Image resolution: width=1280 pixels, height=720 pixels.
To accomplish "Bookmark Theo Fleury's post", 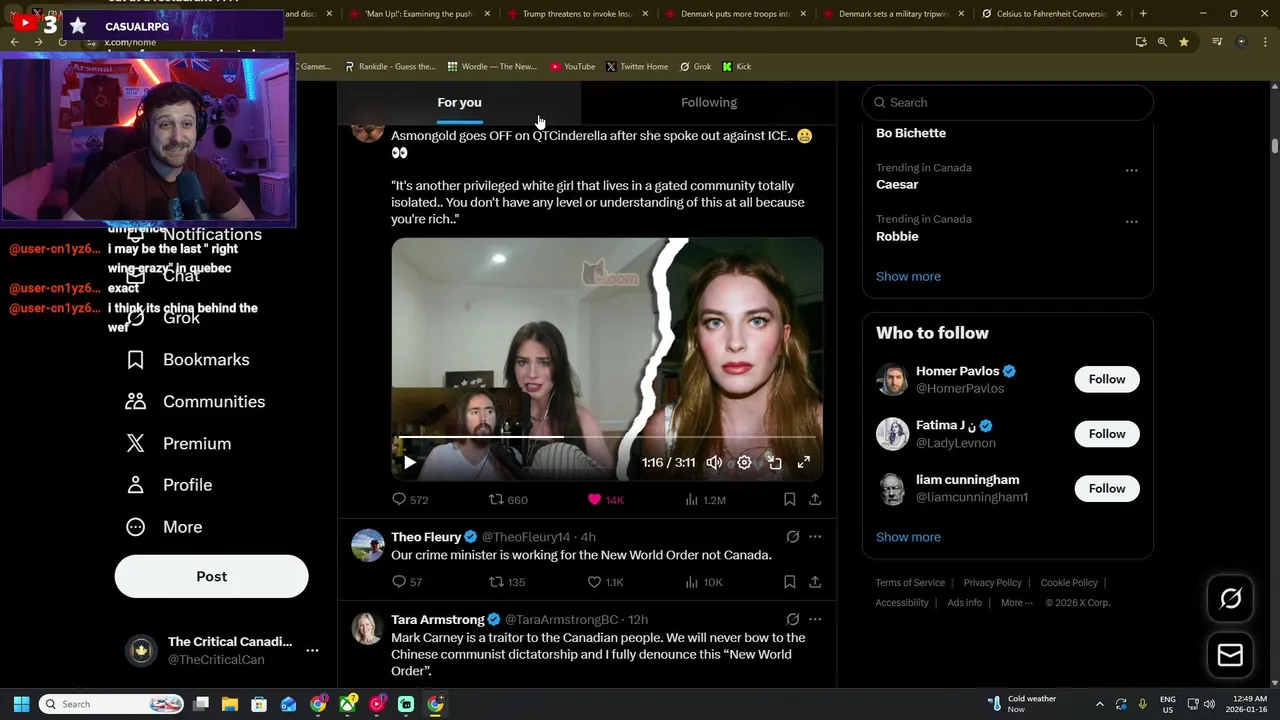I will coord(789,581).
